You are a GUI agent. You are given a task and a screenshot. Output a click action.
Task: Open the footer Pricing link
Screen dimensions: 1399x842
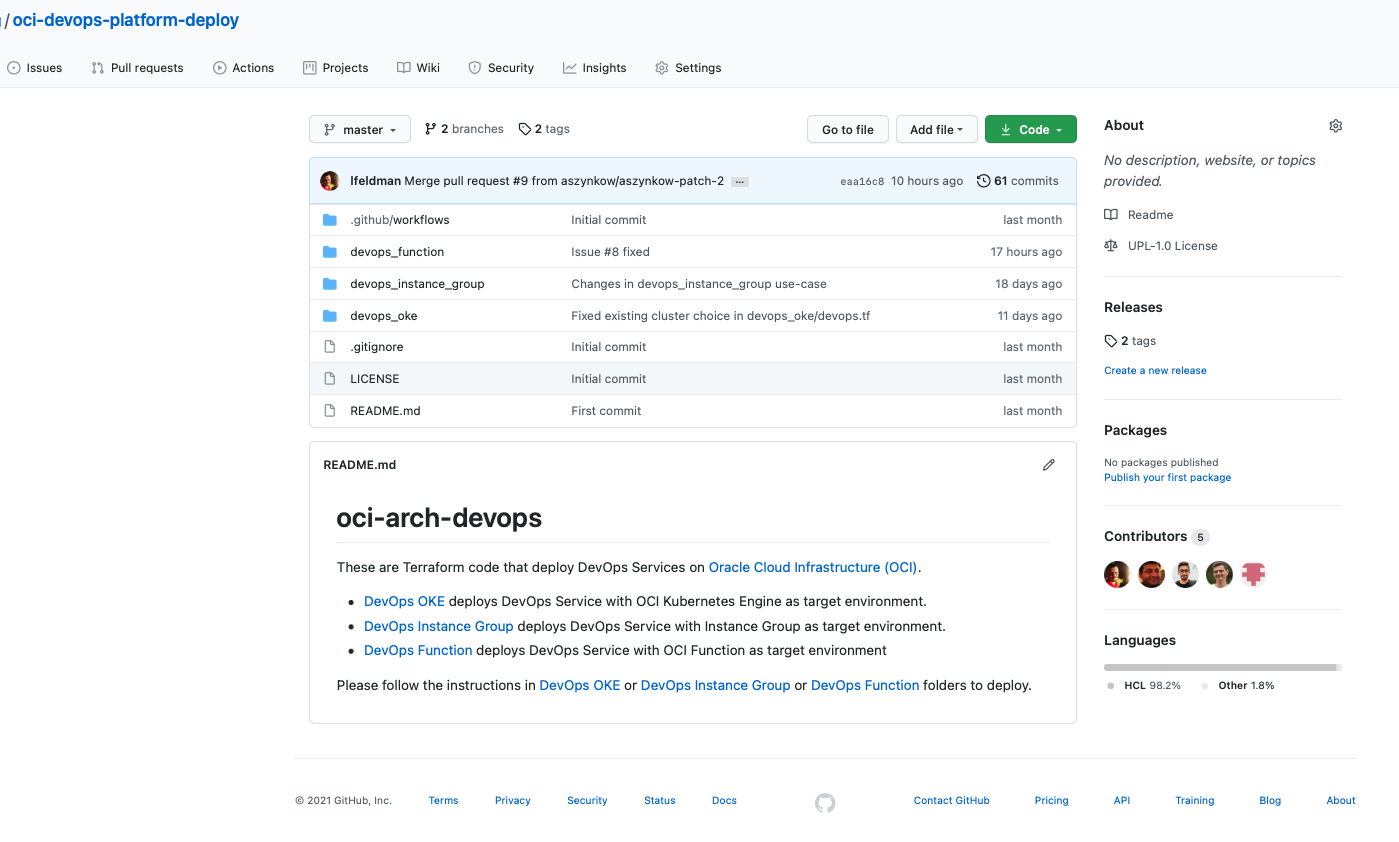click(x=1051, y=800)
